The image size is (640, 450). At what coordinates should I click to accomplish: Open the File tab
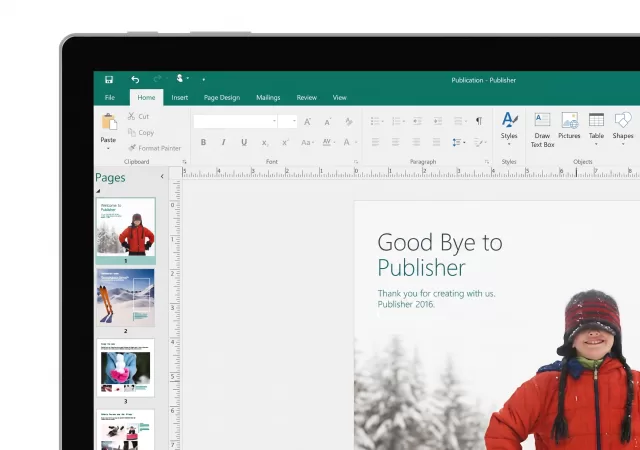tap(110, 98)
